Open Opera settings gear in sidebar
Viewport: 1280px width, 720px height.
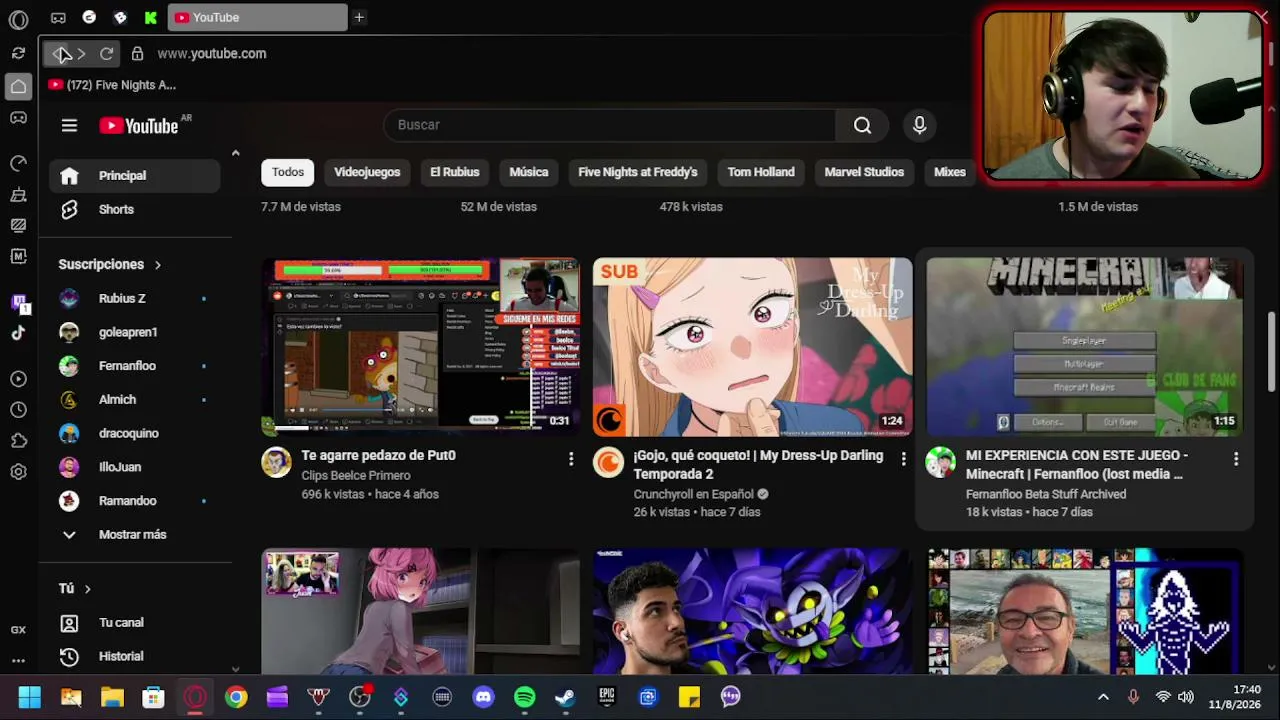(18, 472)
